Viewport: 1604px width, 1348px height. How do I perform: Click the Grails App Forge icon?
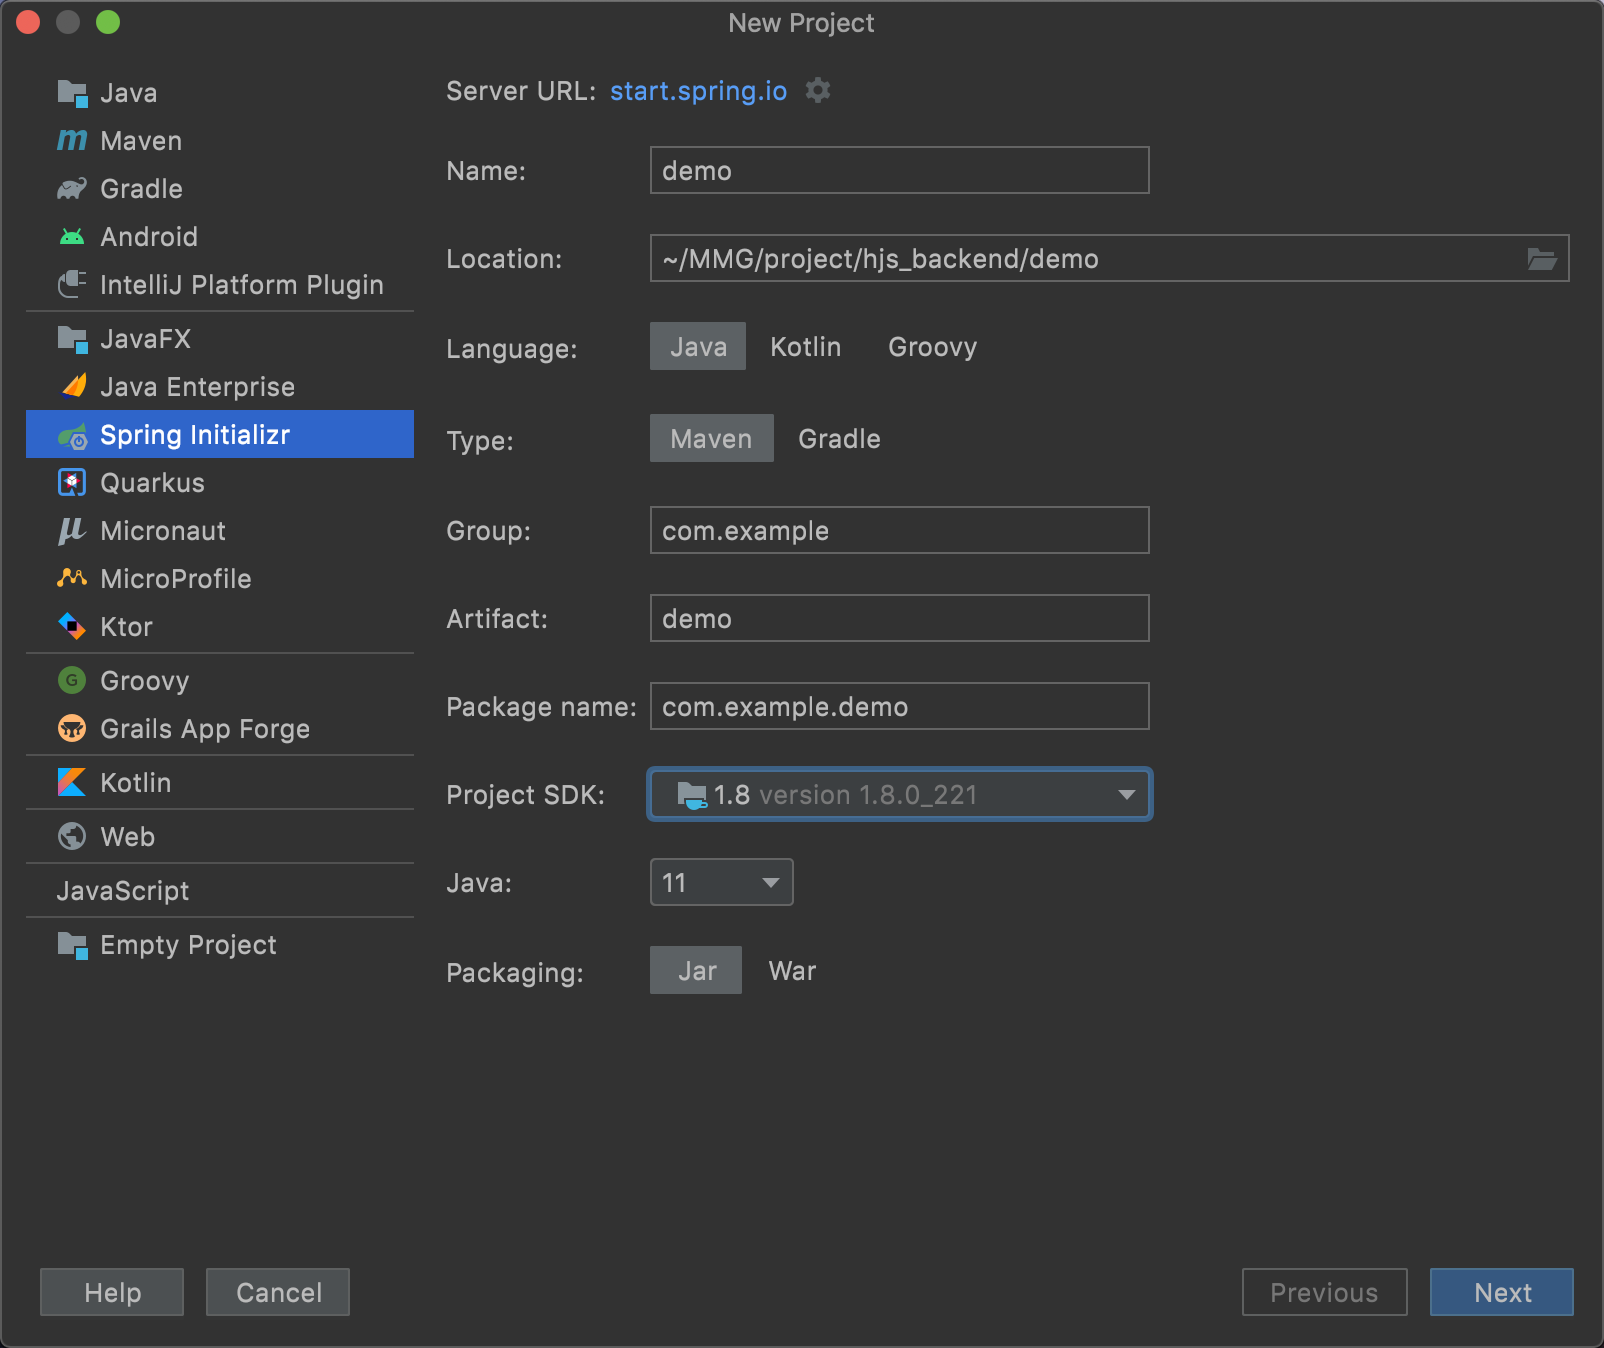[x=72, y=728]
